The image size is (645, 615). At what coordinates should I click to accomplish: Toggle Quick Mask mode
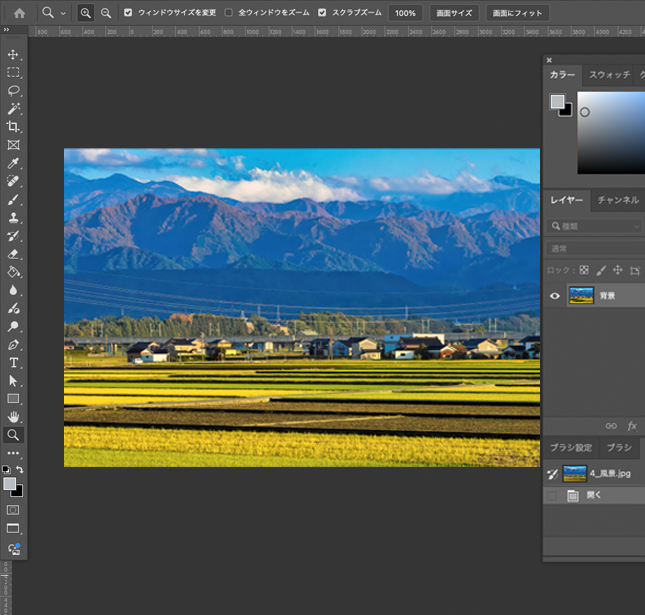13,510
